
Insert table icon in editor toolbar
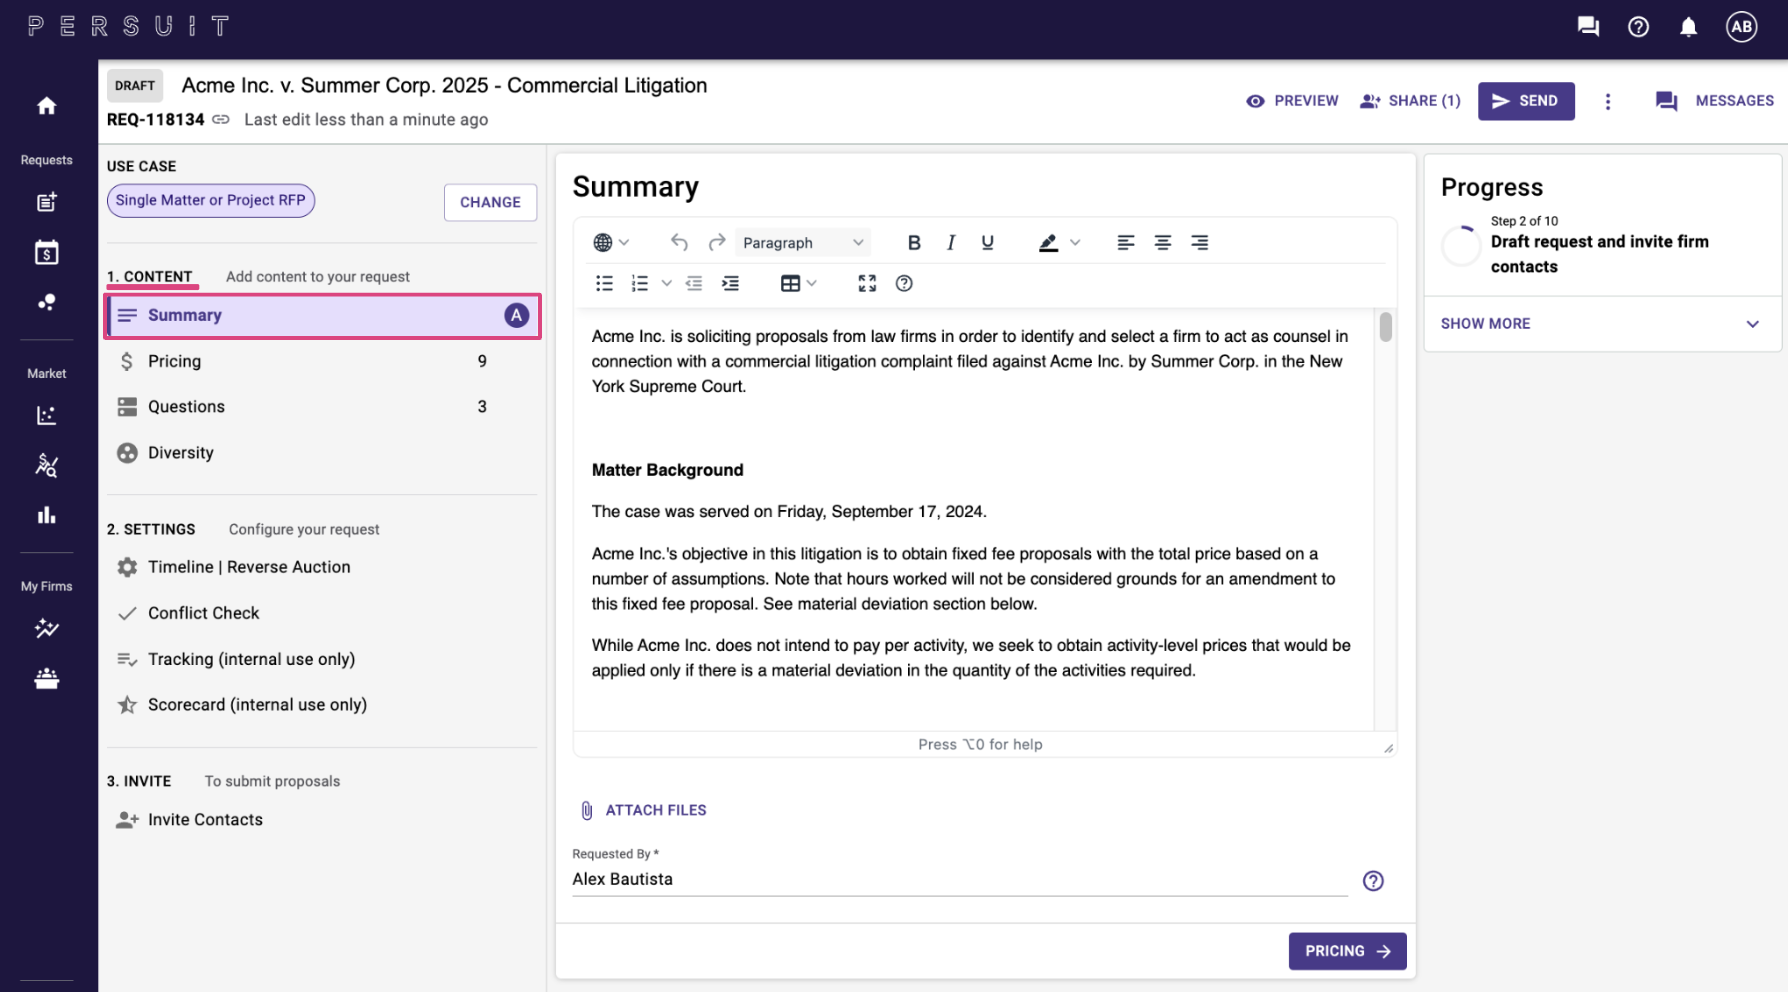[790, 283]
